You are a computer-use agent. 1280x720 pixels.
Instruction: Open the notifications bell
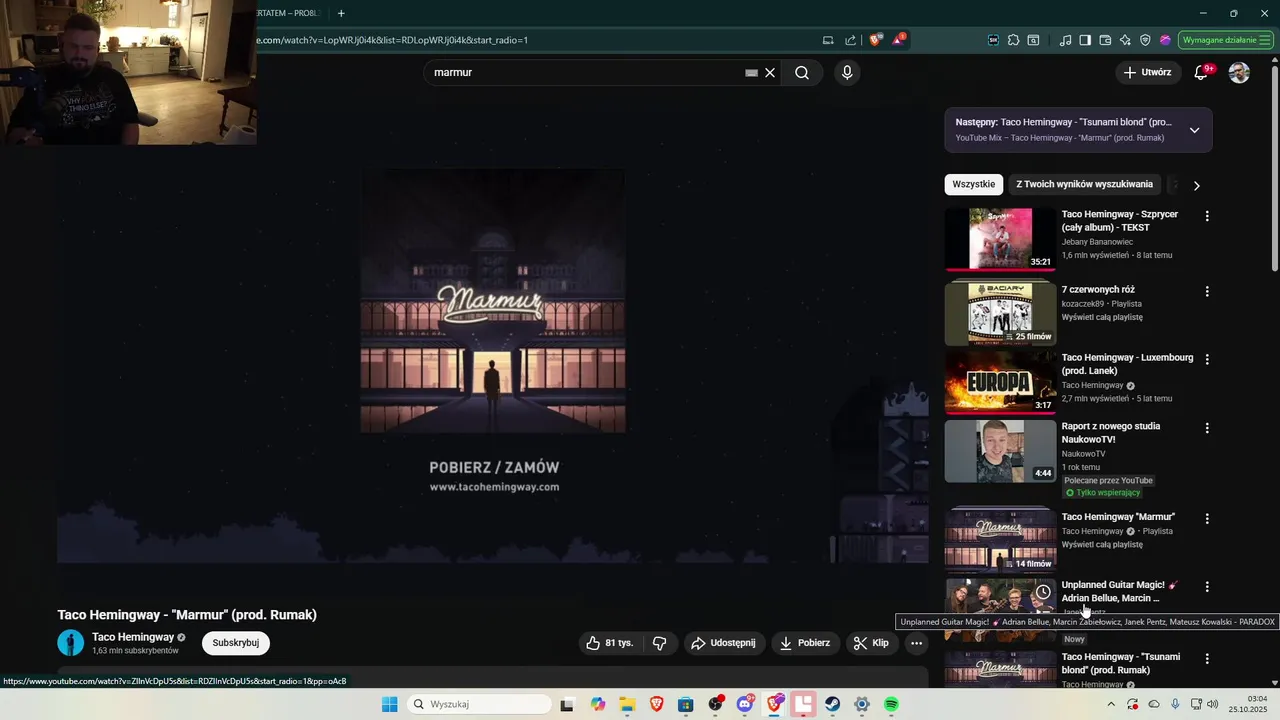pyautogui.click(x=1201, y=73)
